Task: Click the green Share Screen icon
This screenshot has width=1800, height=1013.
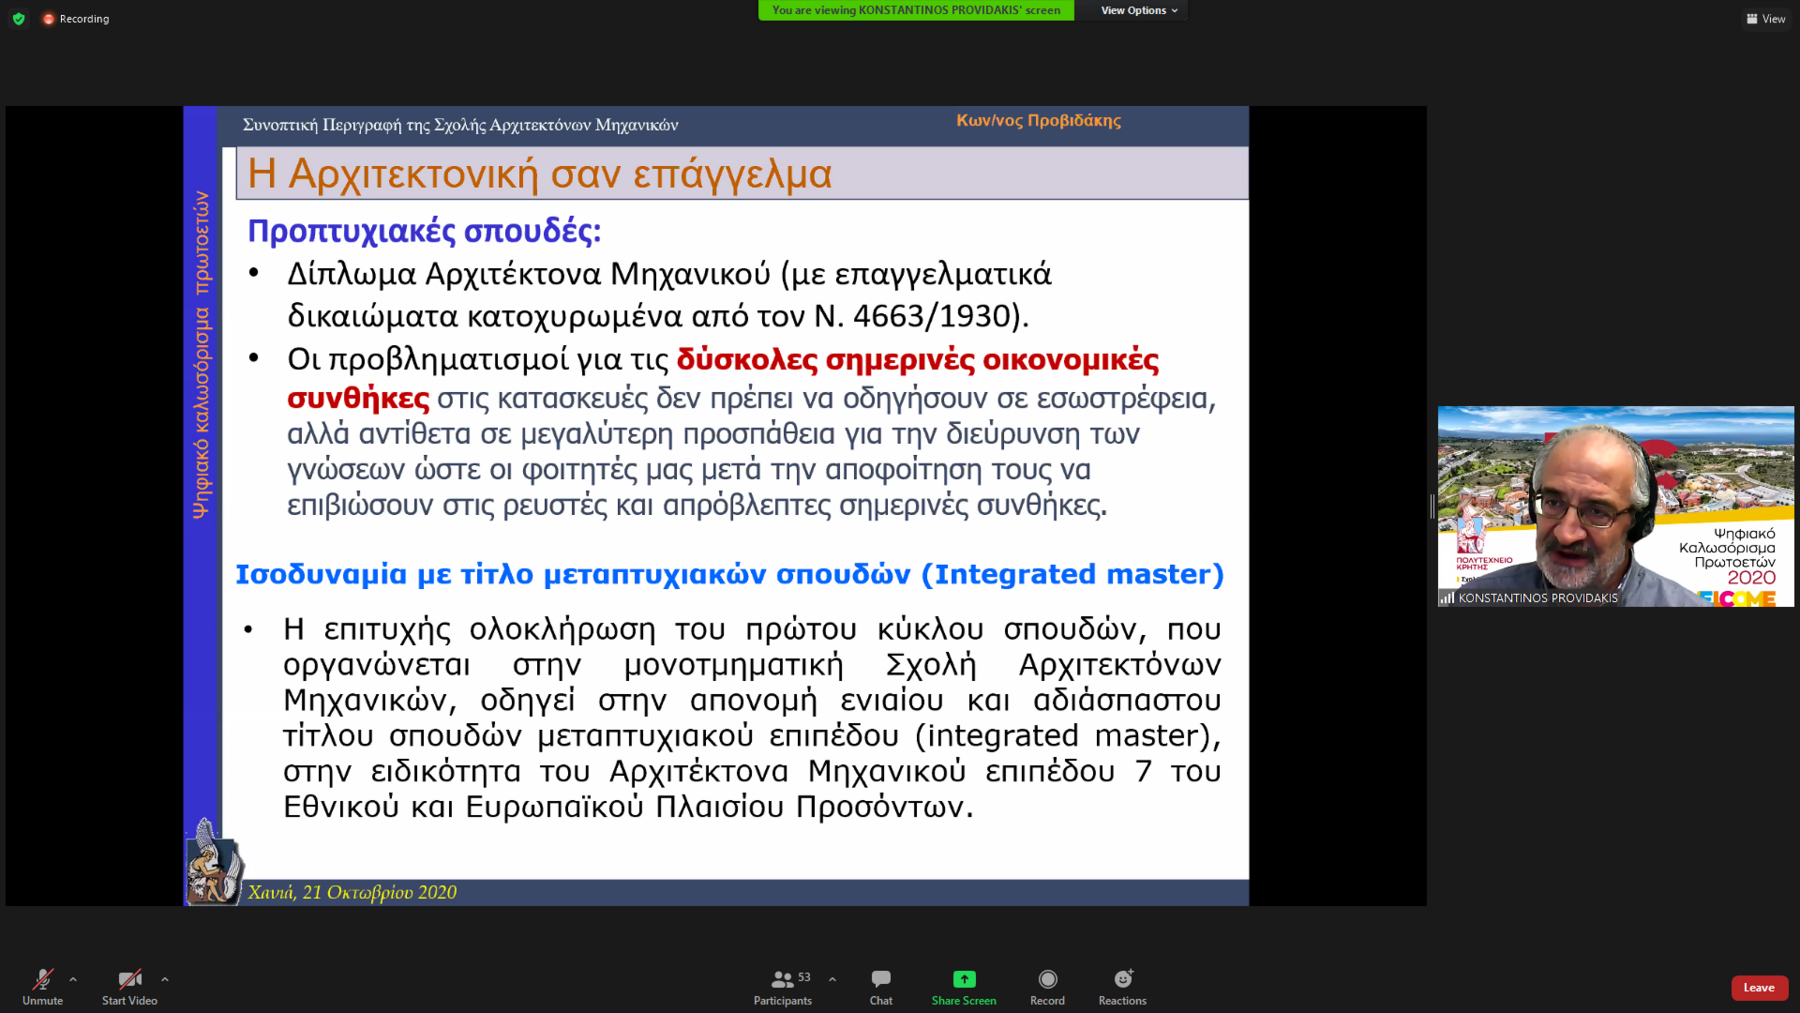Action: [x=963, y=979]
